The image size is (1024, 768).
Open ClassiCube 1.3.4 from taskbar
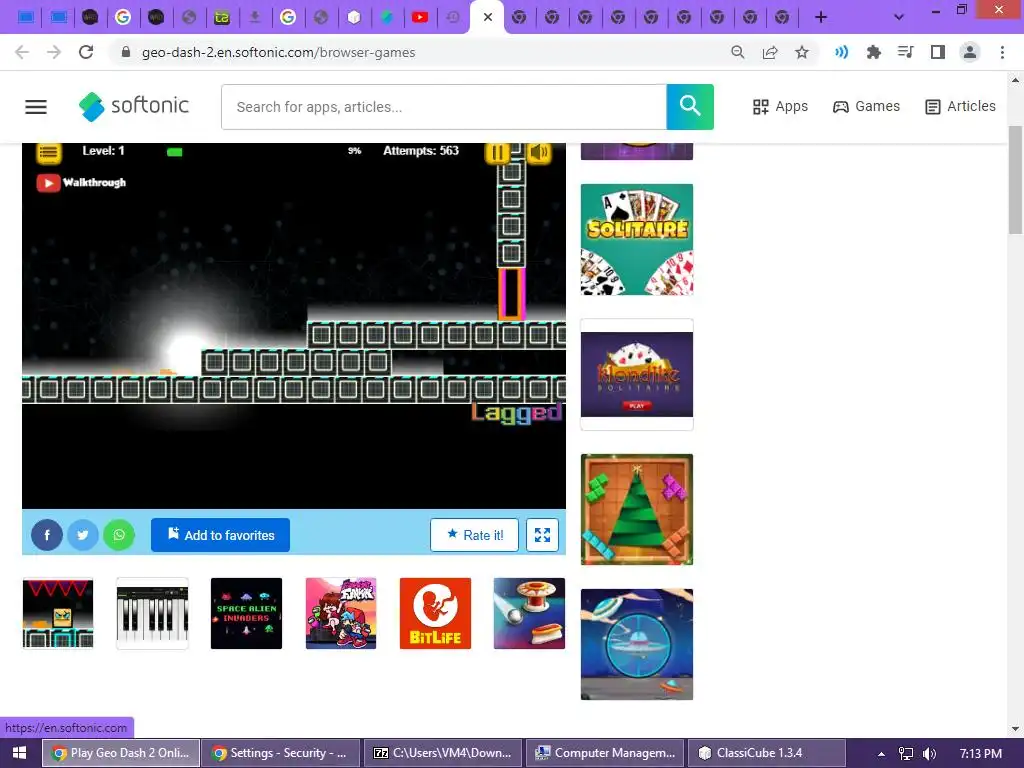[x=767, y=753]
